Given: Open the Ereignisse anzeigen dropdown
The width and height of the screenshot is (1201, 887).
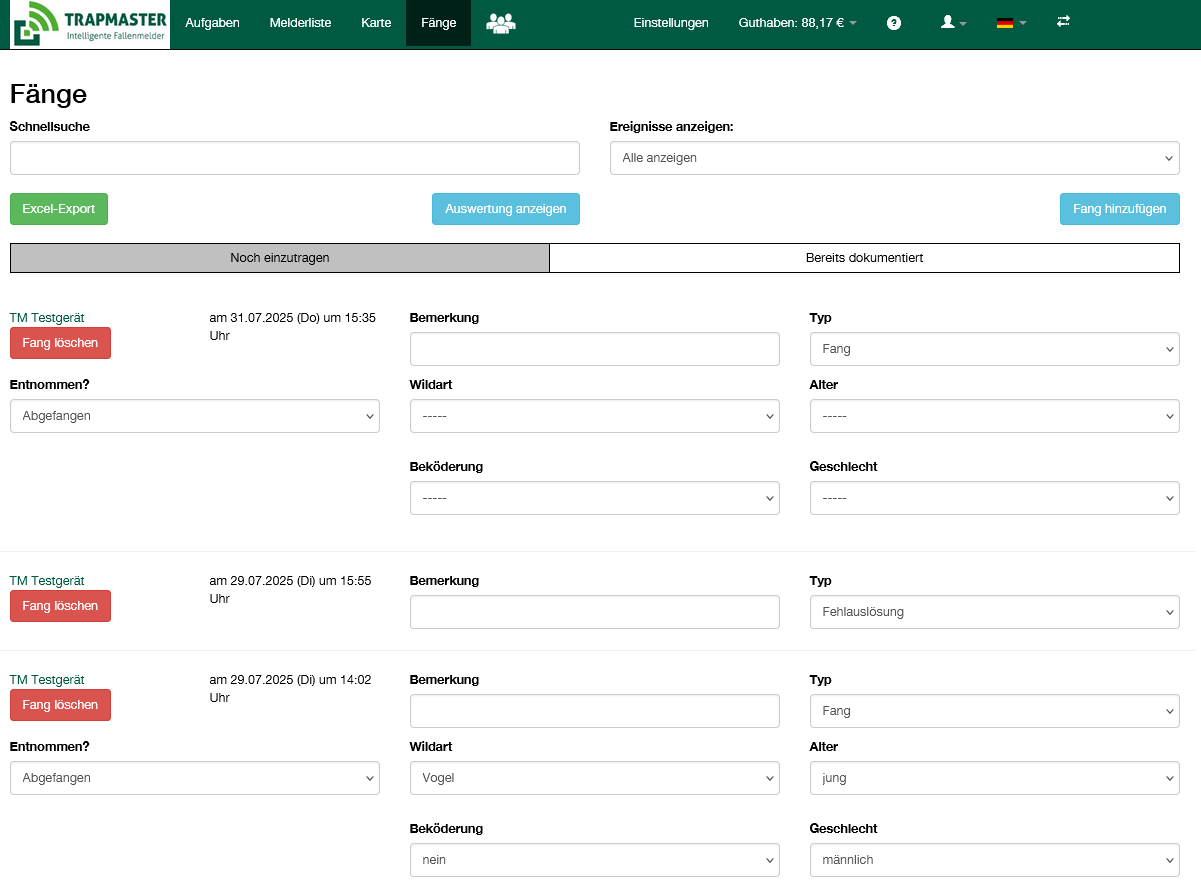Looking at the screenshot, I should click(x=894, y=158).
